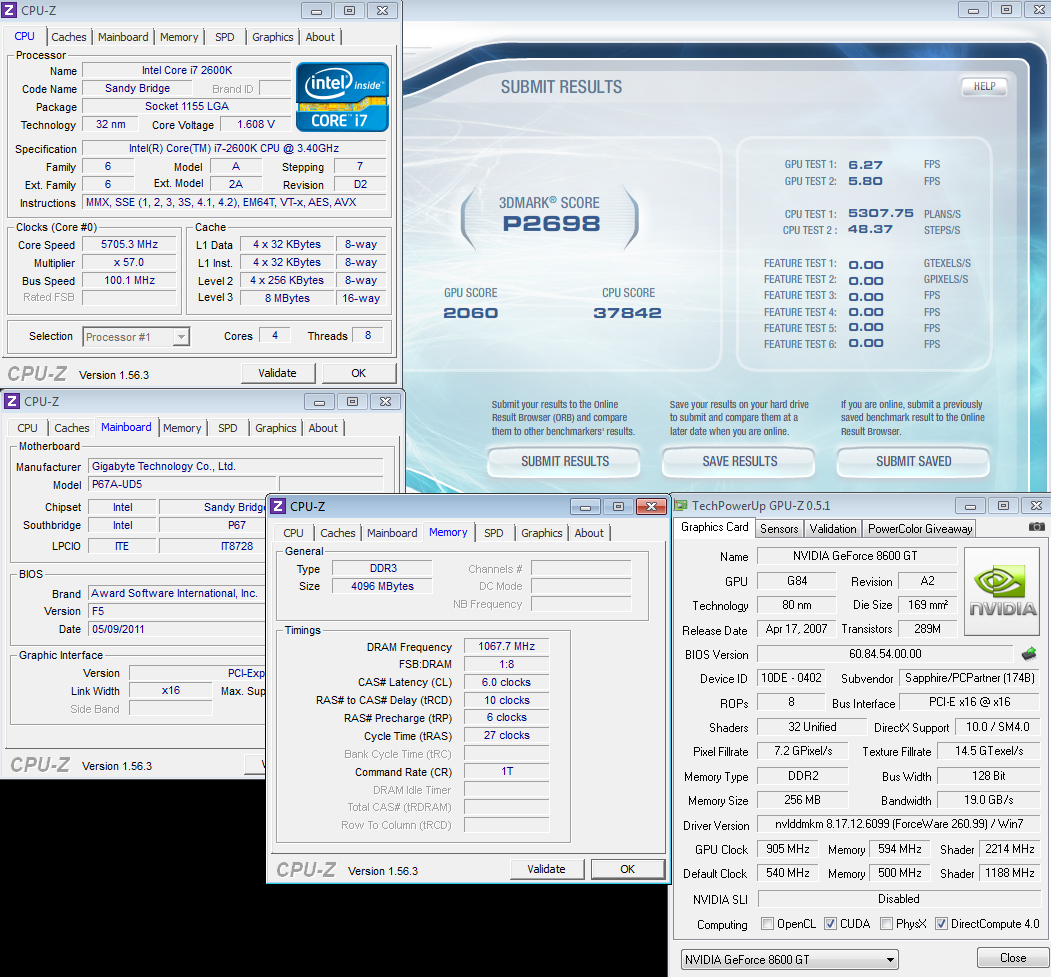Viewport: 1051px width, 977px height.
Task: Toggle the CUDA checkbox
Action: pos(830,923)
